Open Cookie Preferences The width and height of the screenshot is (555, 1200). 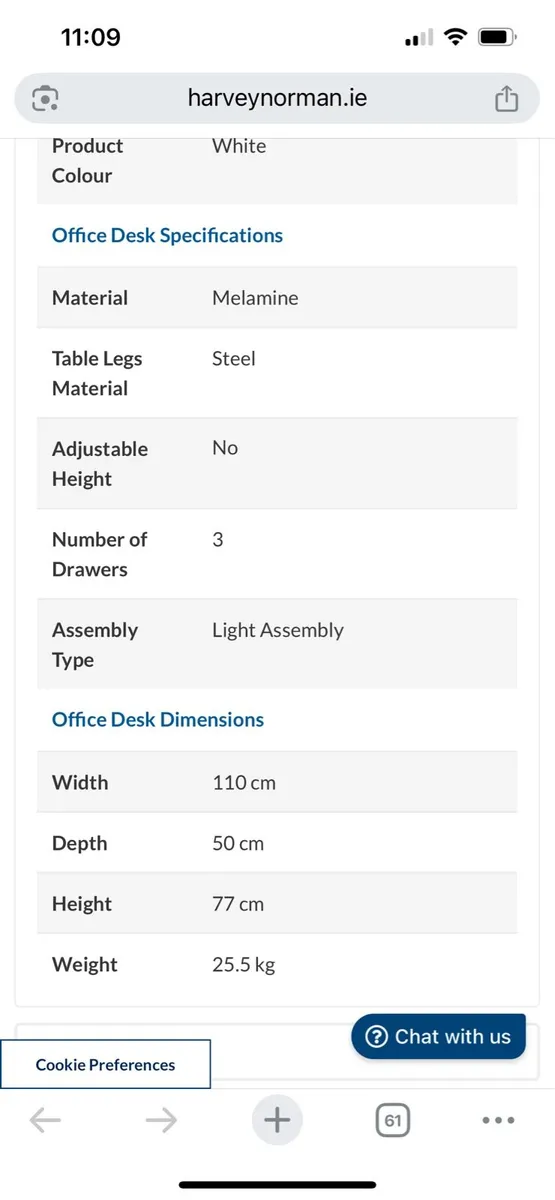point(105,1065)
